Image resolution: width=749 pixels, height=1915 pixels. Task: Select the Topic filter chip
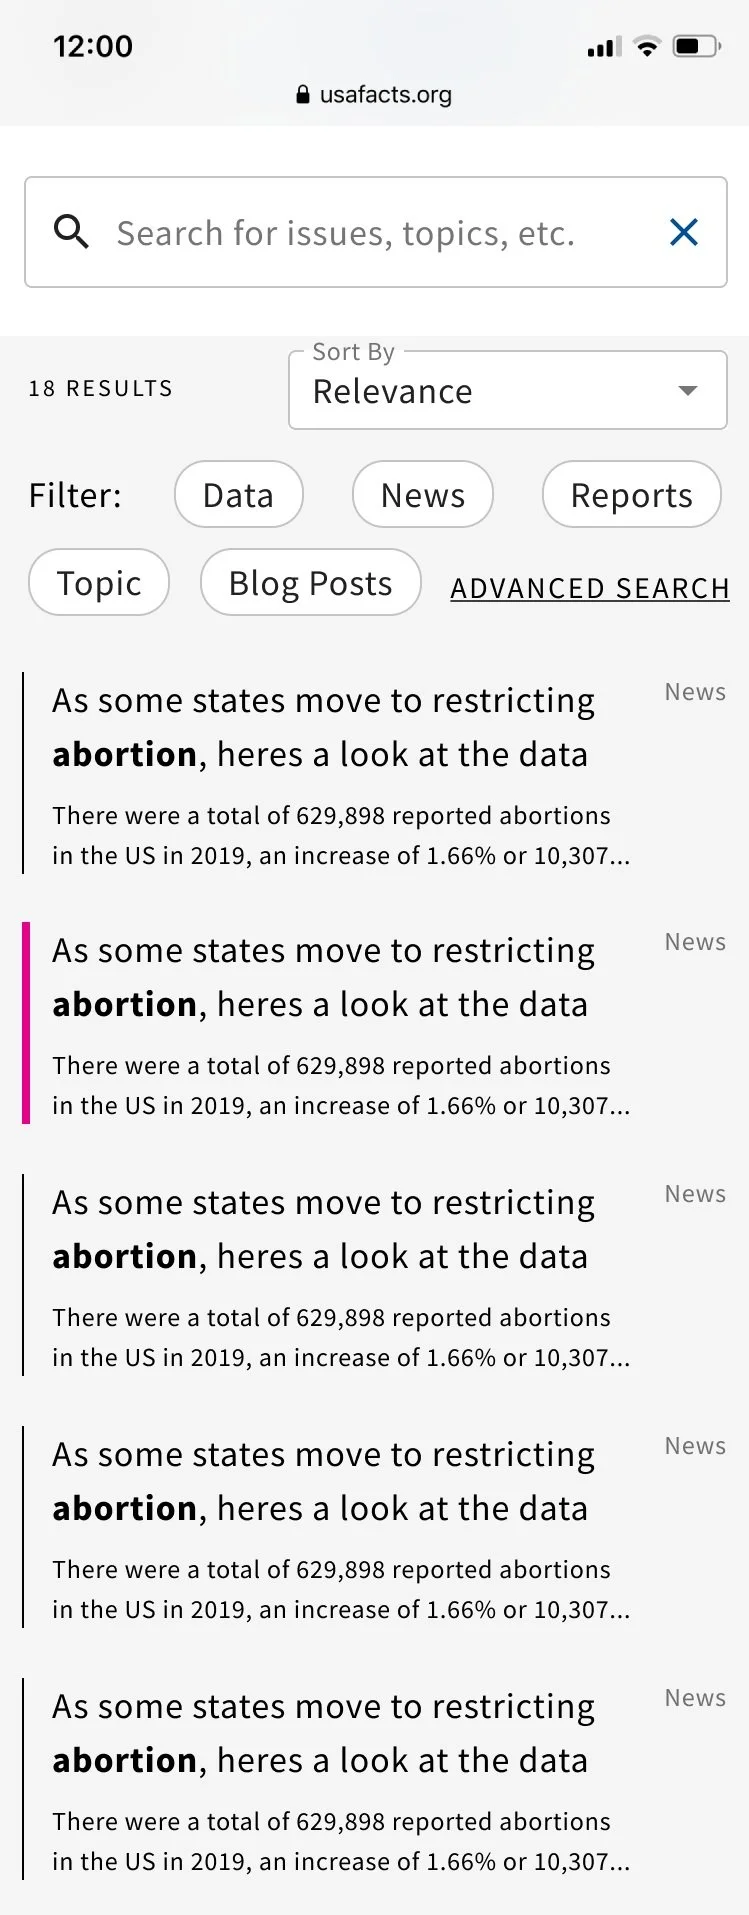tap(99, 582)
